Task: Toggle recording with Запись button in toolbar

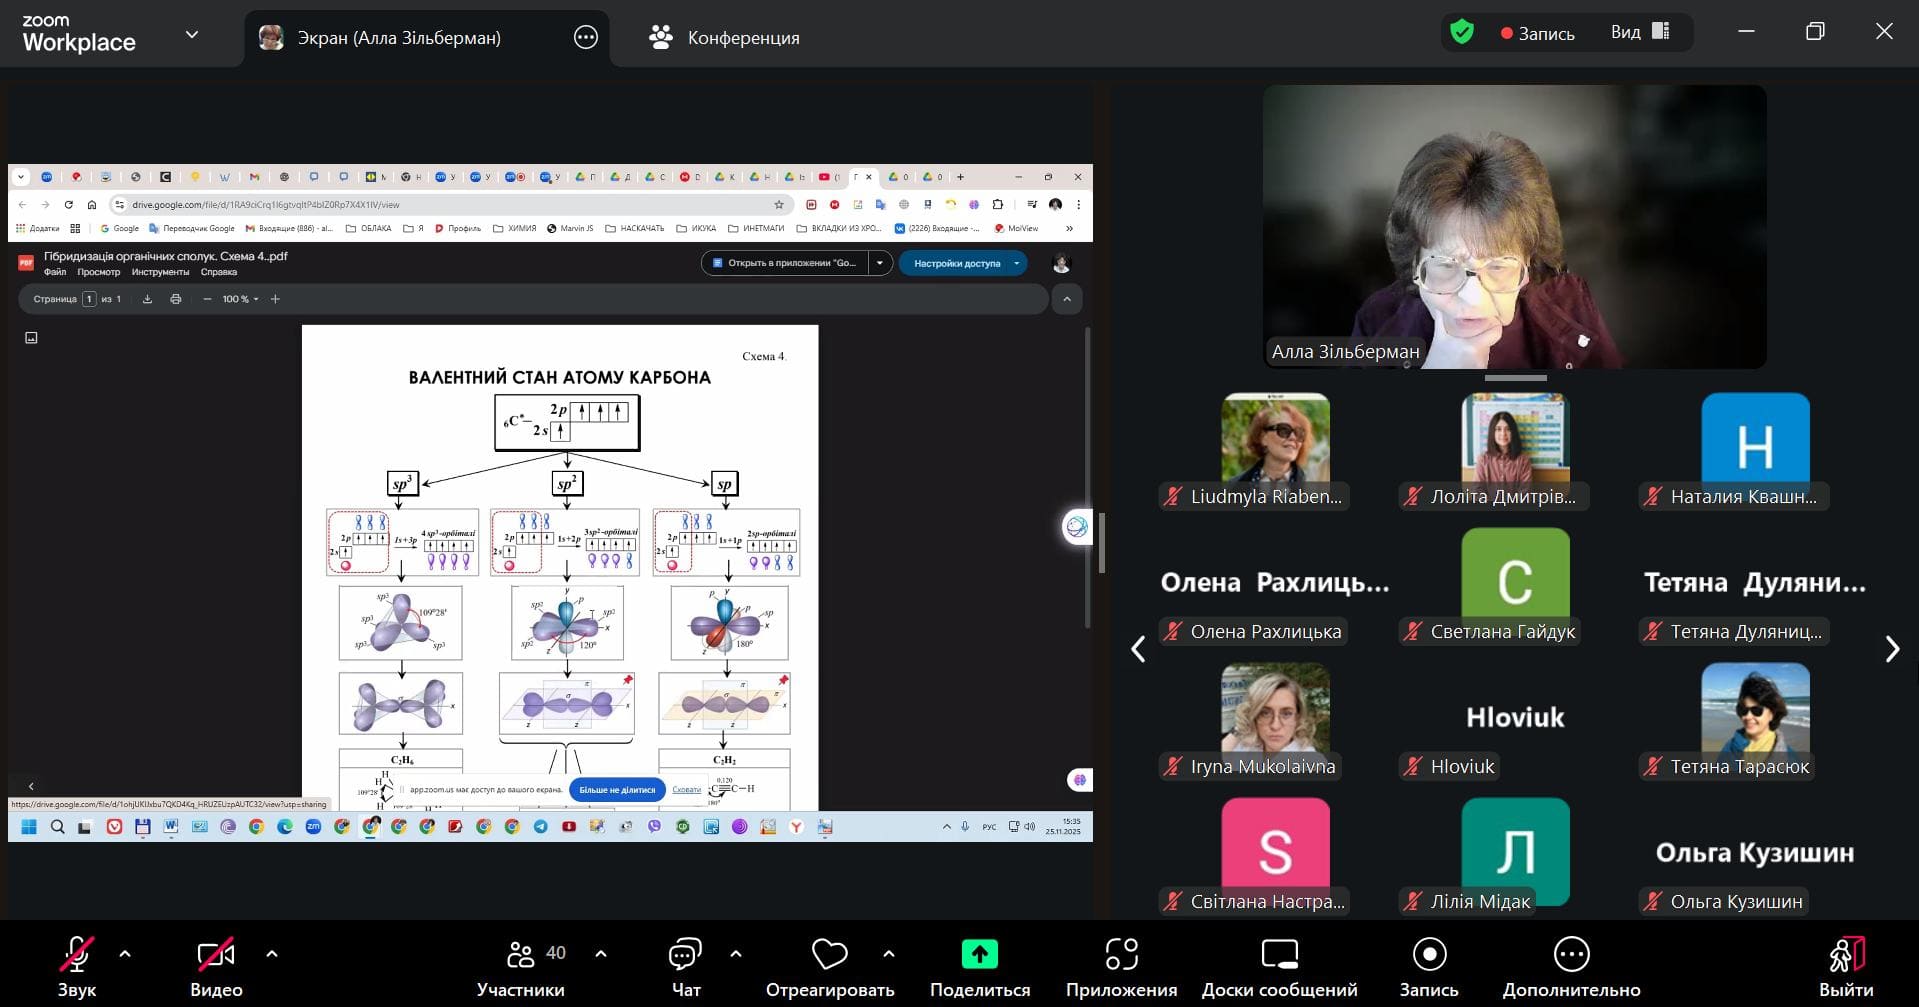Action: pos(1428,964)
